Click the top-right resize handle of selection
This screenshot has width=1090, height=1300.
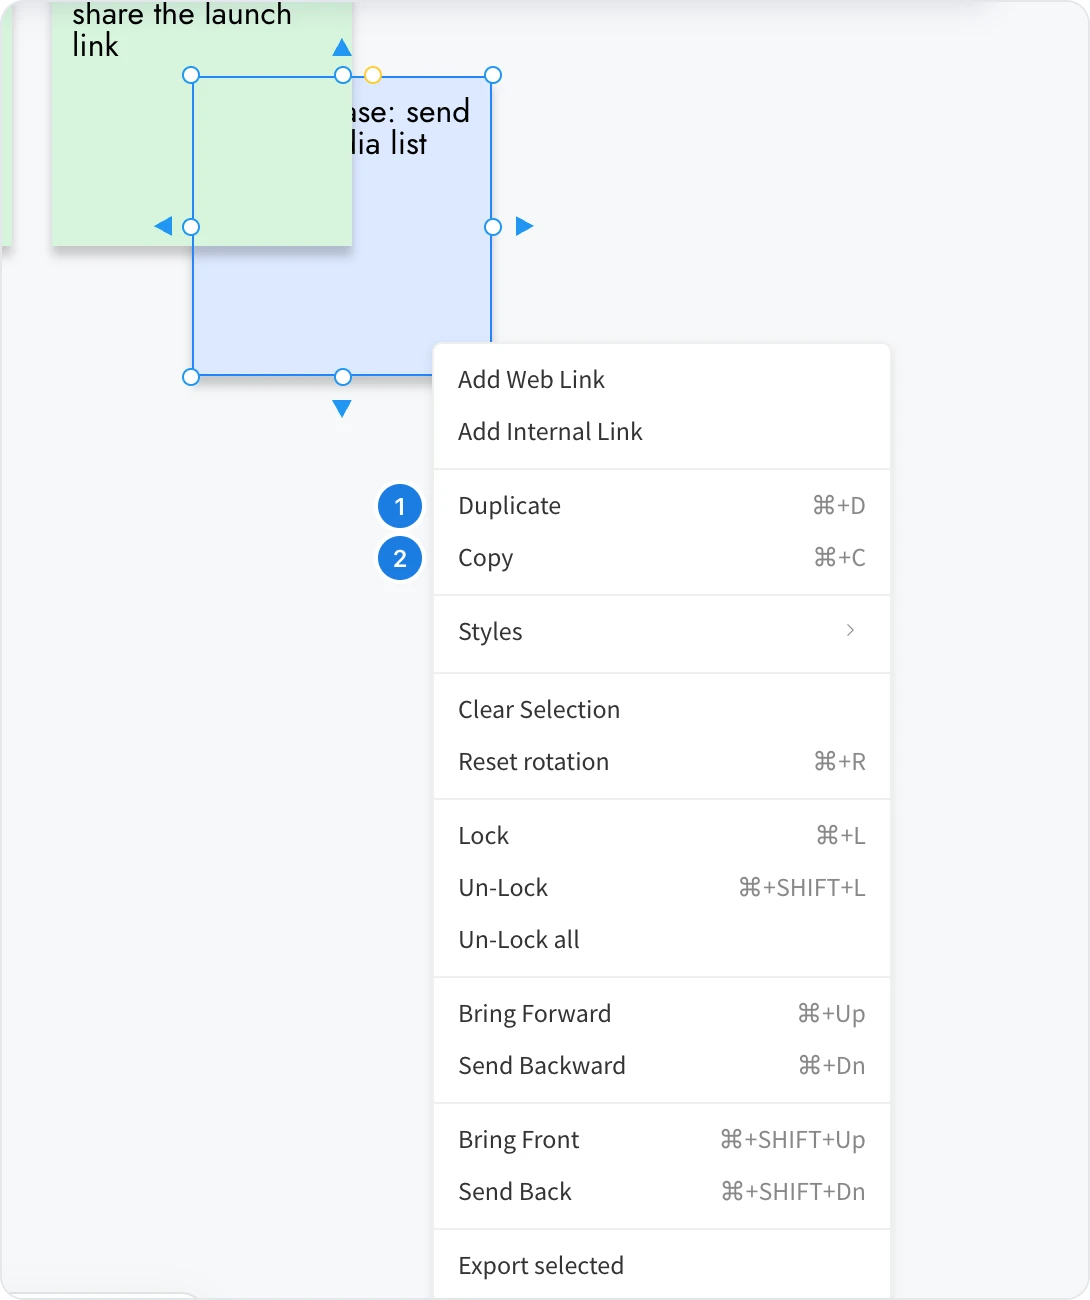point(493,75)
